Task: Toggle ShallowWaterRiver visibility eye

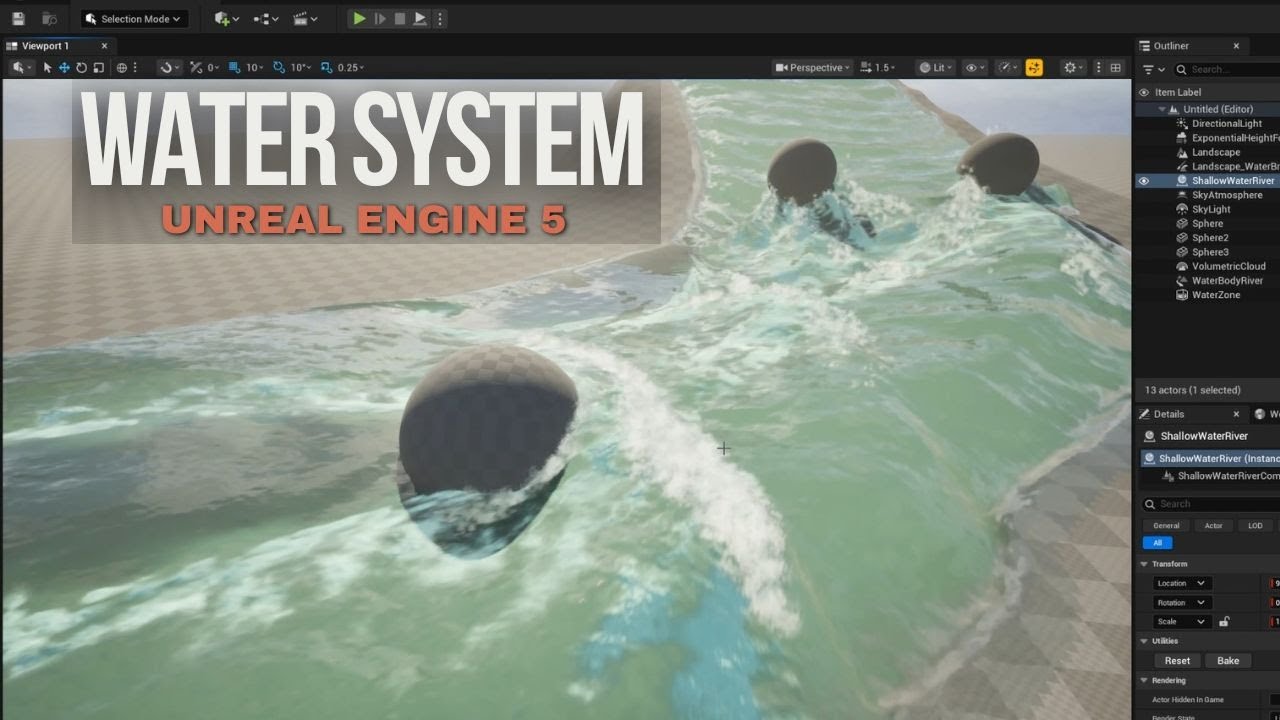Action: pyautogui.click(x=1144, y=181)
